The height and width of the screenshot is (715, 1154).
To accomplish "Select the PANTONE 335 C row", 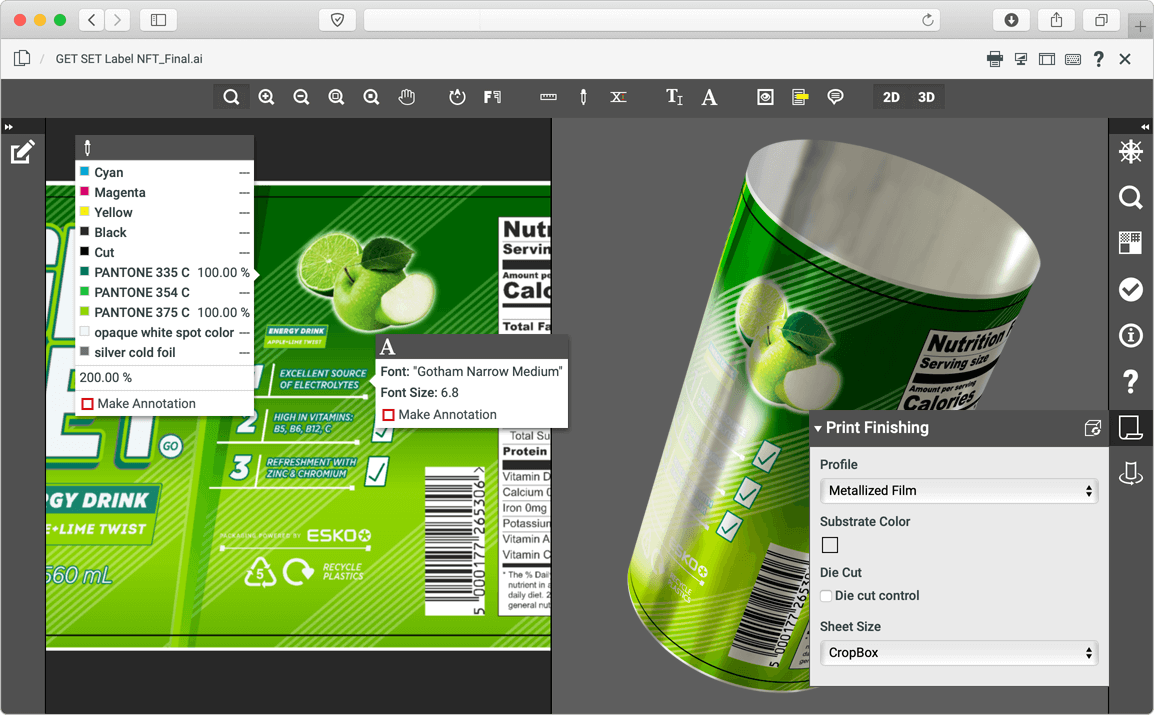I will (x=165, y=272).
